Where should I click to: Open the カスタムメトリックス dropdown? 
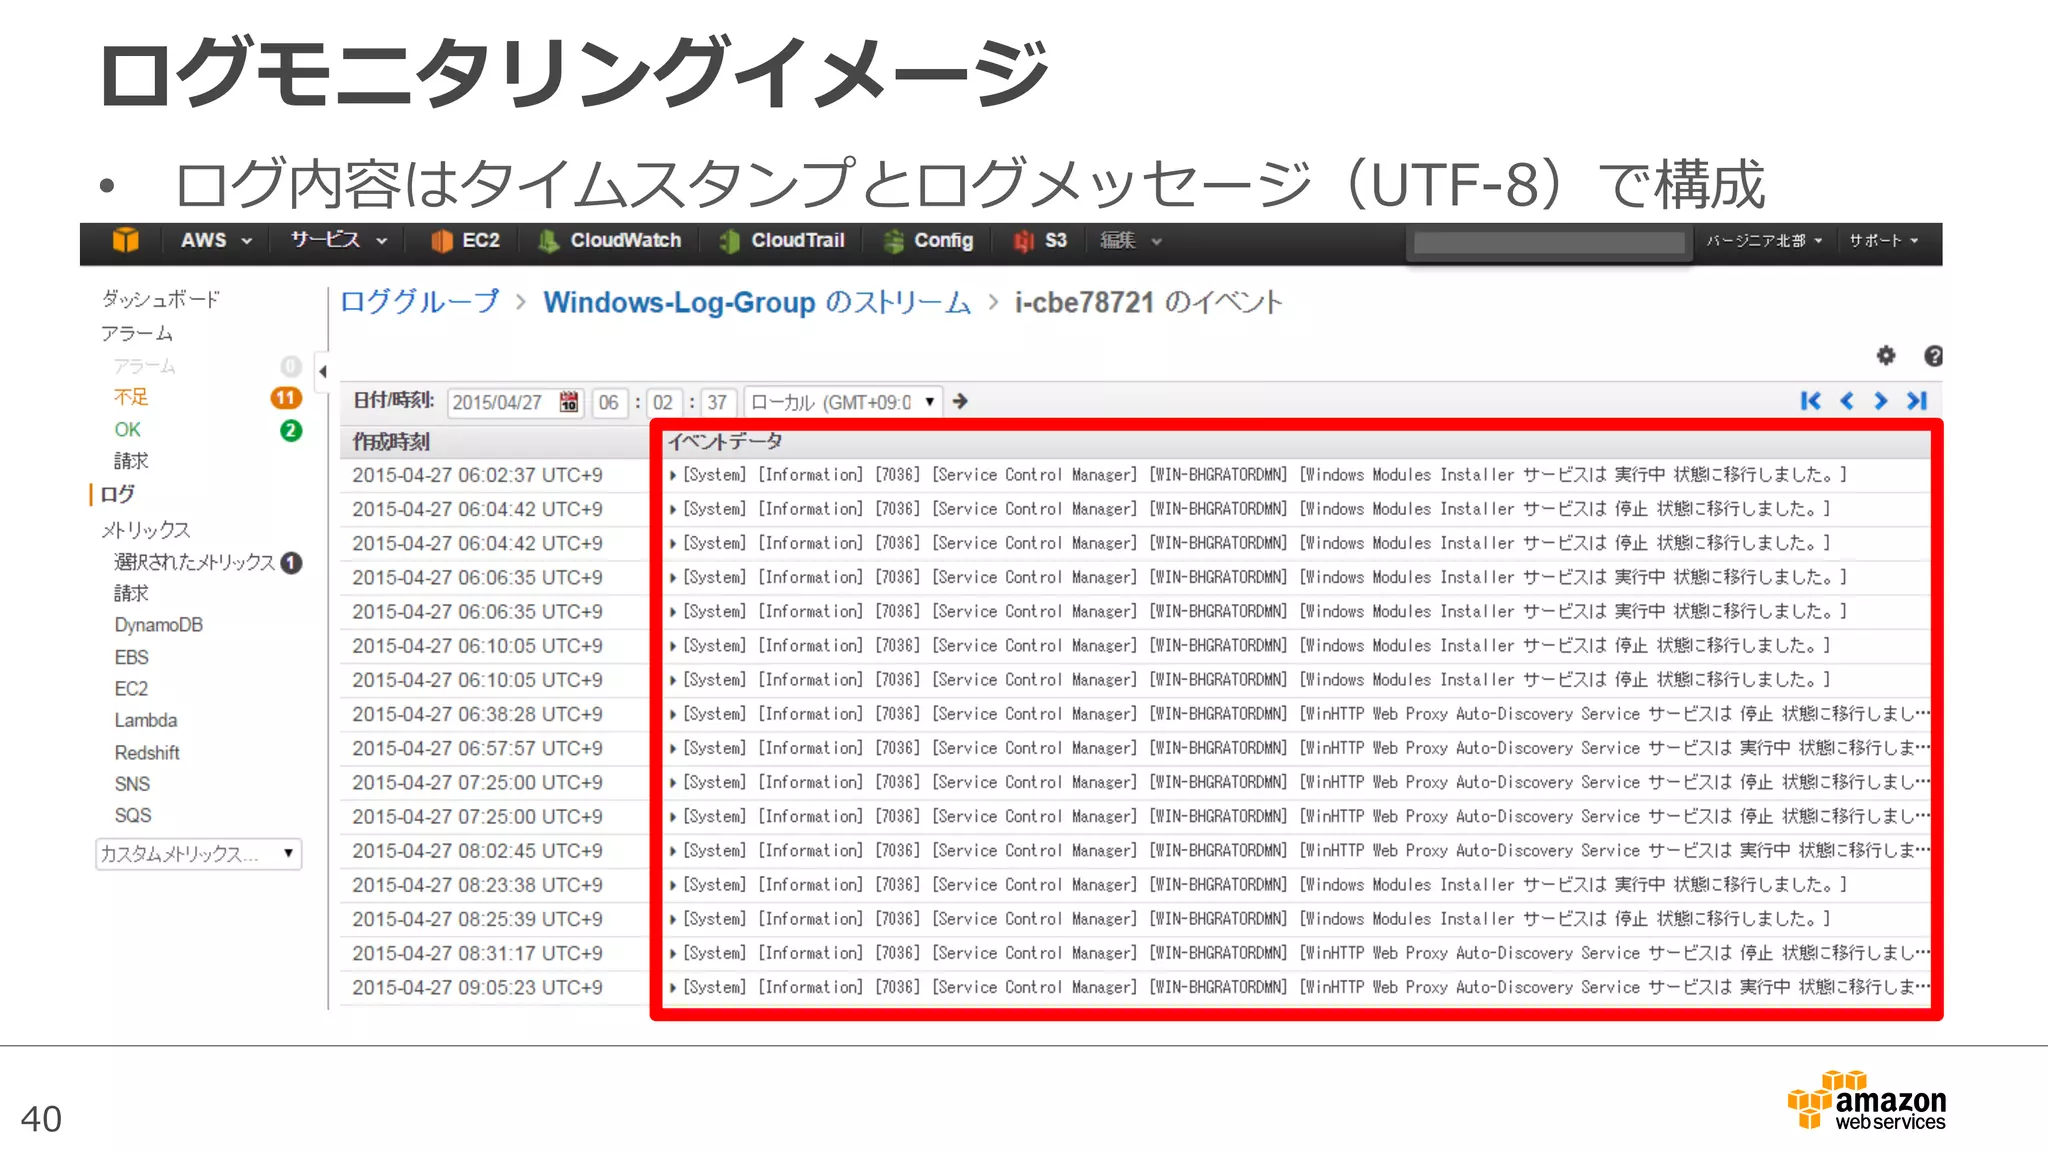click(198, 854)
